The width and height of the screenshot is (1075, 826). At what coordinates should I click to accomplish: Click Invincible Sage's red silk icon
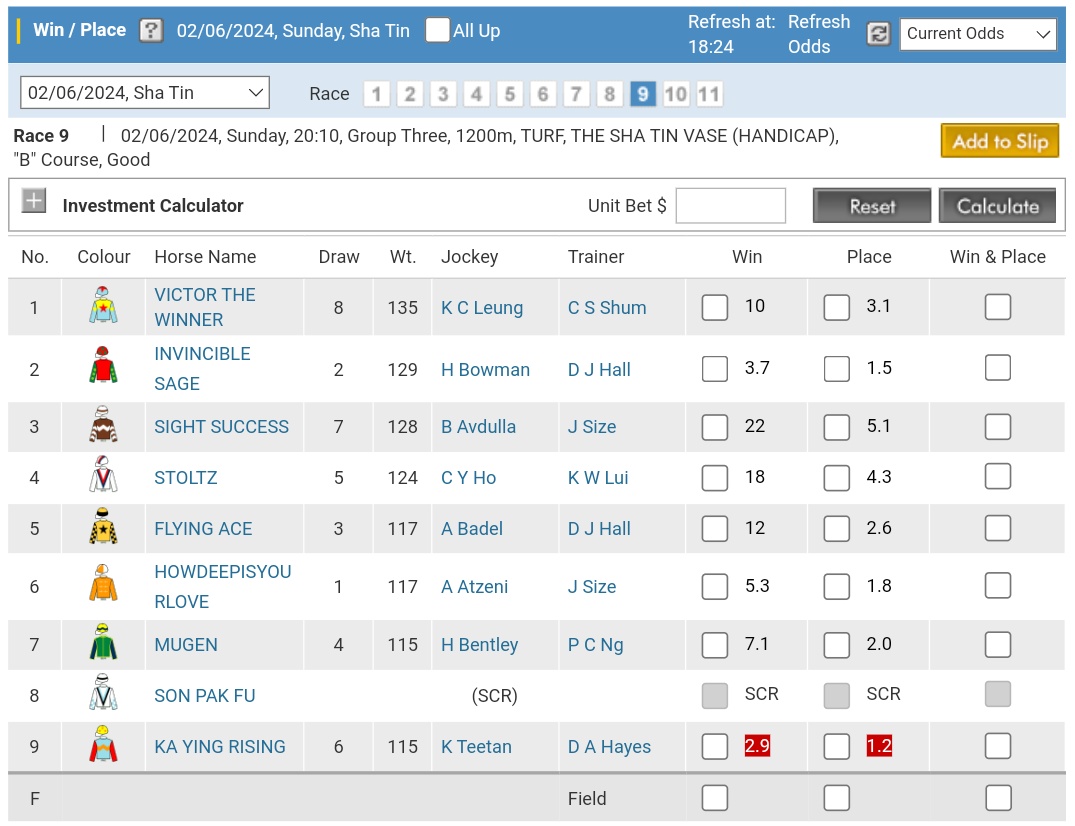[103, 365]
